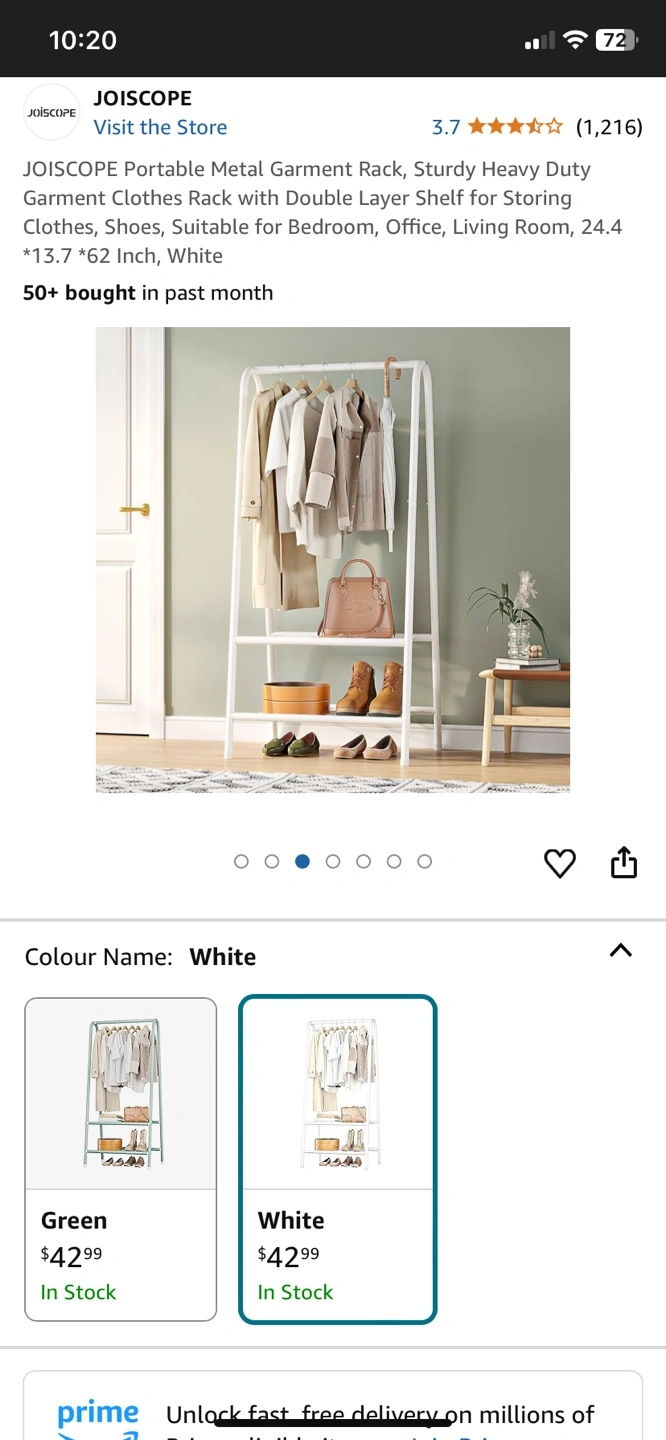This screenshot has width=666, height=1440.
Task: Tap the Wi-Fi status icon
Action: (574, 40)
